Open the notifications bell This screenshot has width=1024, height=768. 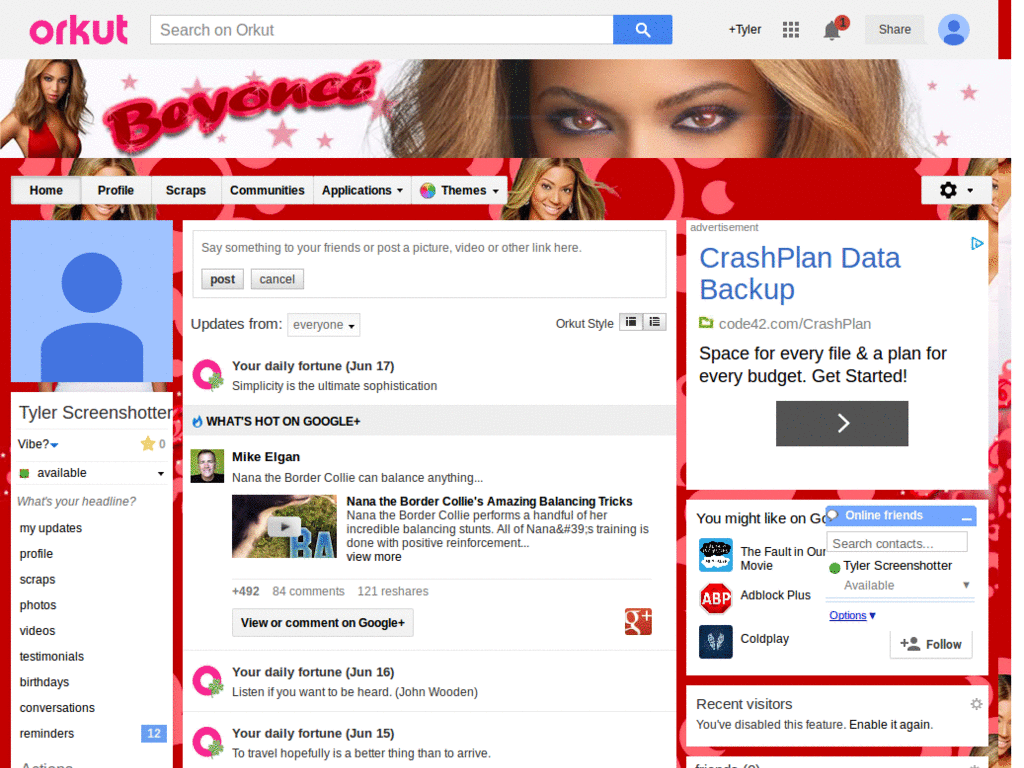click(832, 30)
